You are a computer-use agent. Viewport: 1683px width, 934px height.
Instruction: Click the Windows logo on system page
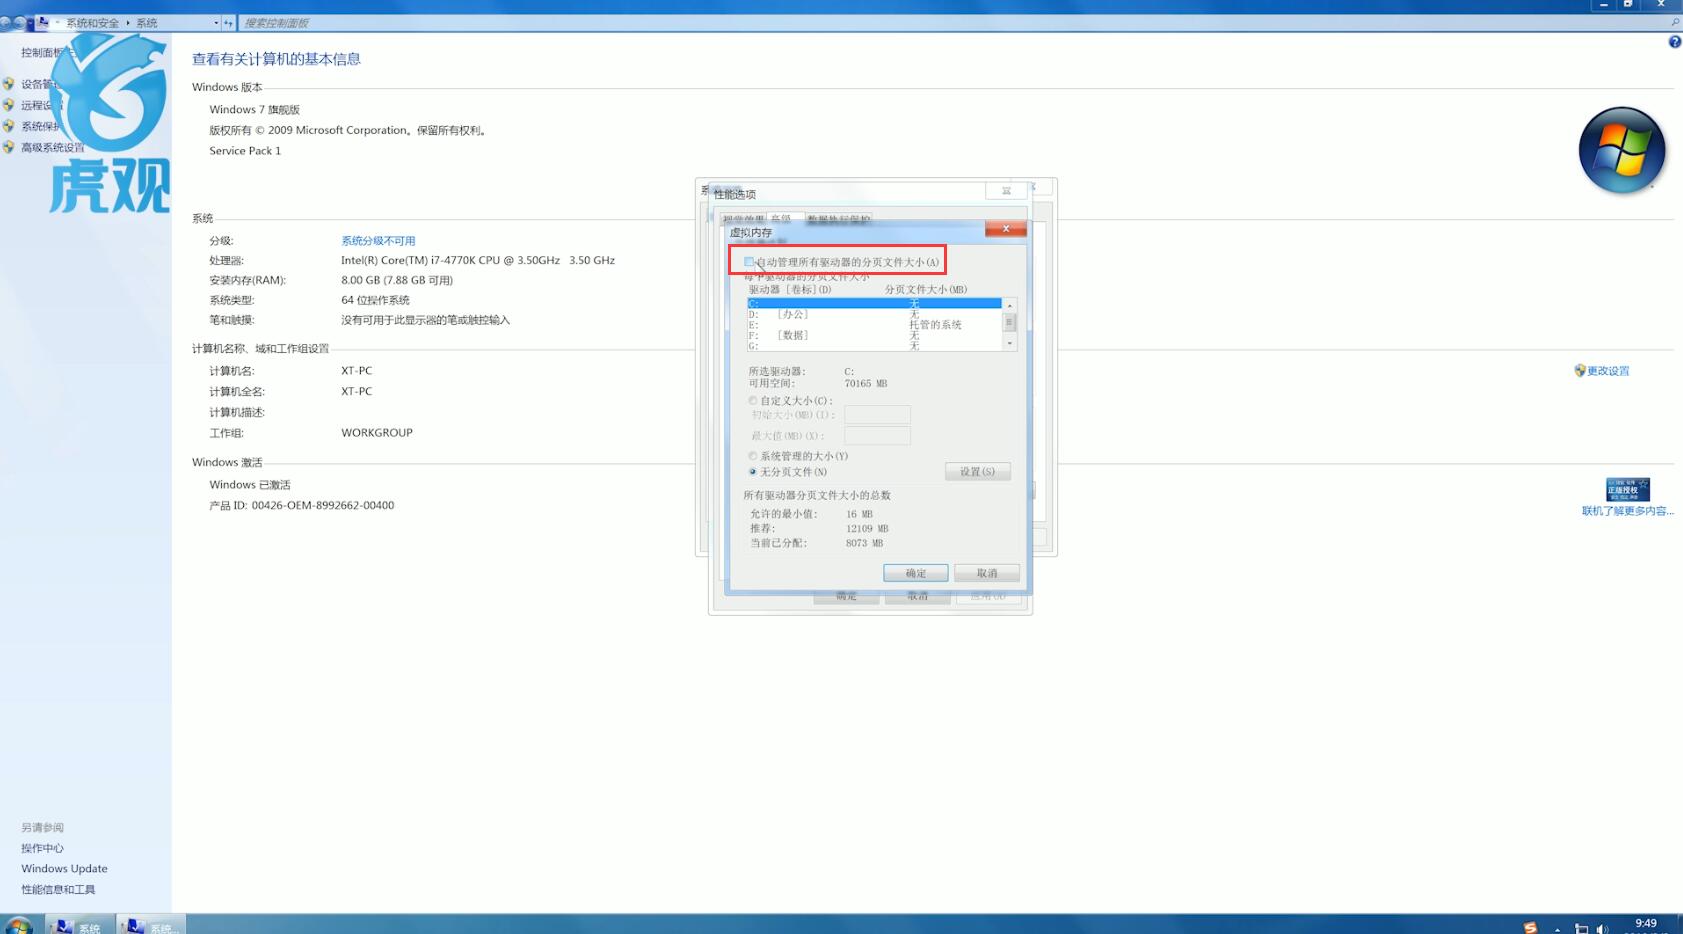pos(1622,150)
